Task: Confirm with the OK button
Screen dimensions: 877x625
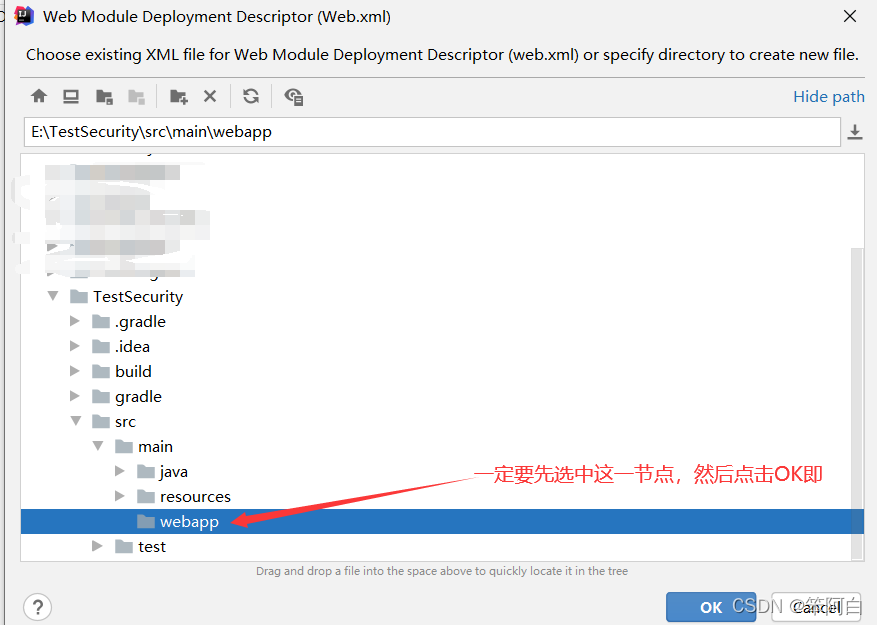Action: point(711,607)
